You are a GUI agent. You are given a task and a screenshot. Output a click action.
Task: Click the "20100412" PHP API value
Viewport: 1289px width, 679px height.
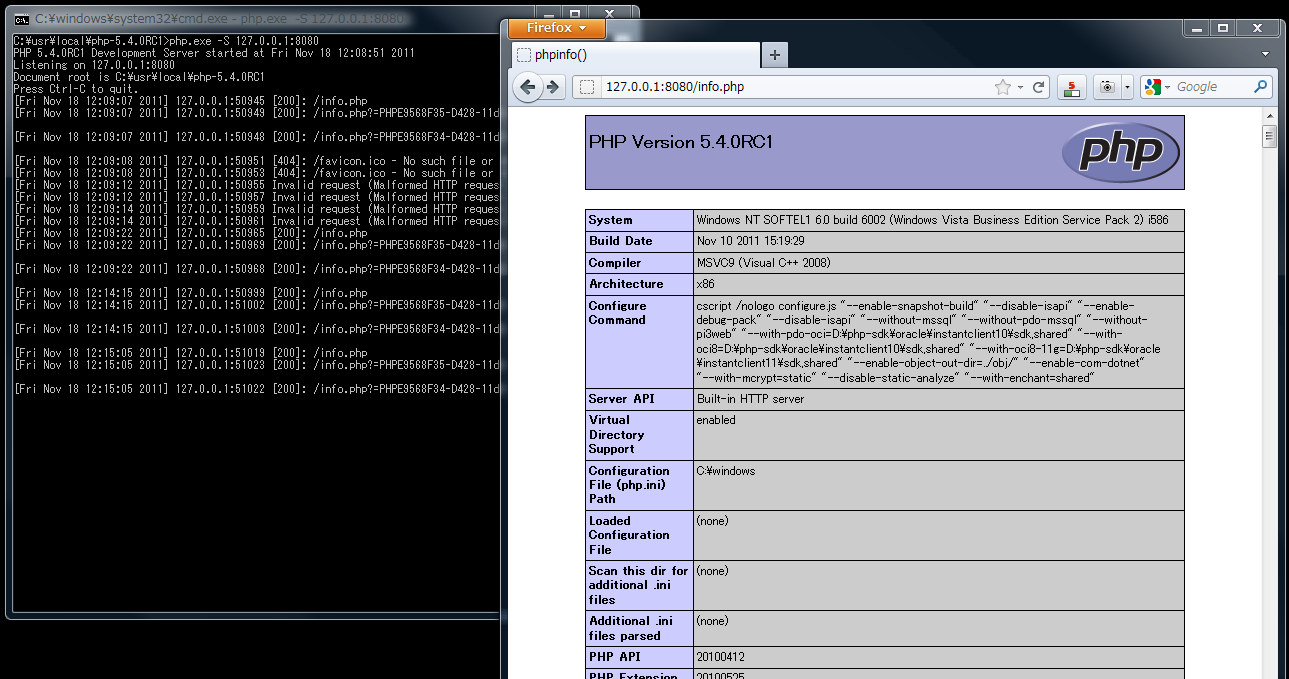721,657
